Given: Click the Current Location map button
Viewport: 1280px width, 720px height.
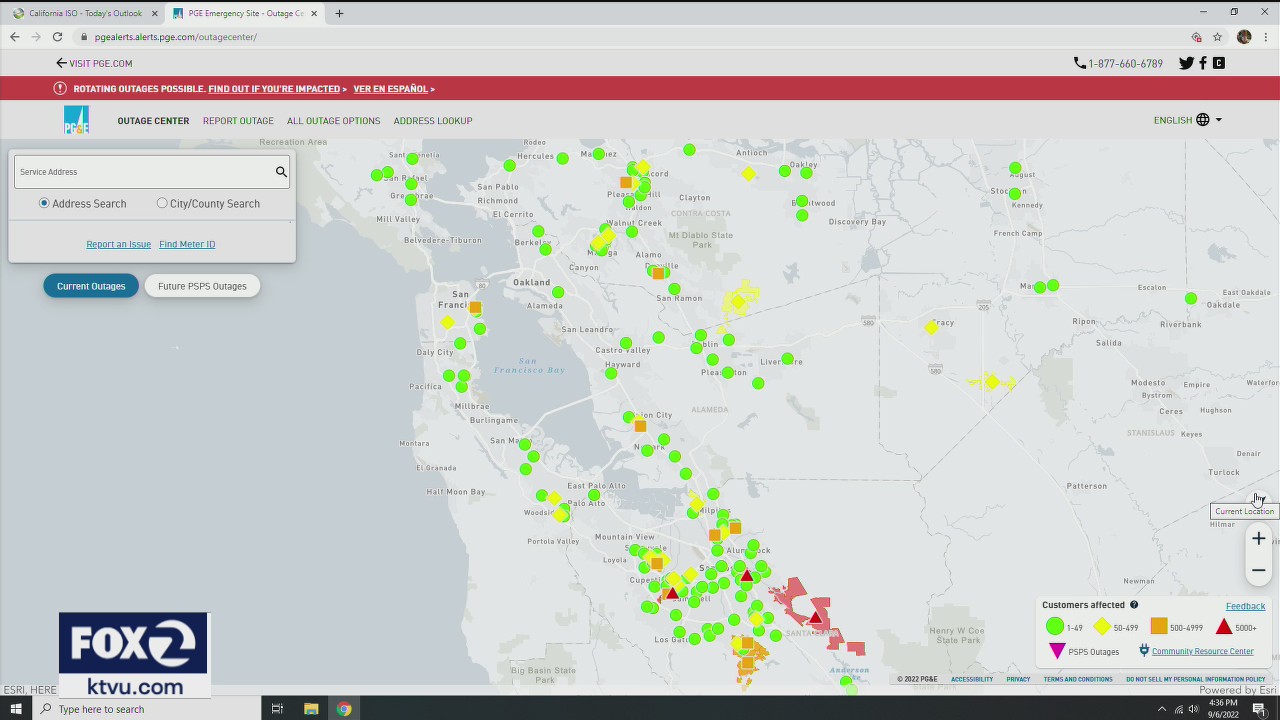Looking at the screenshot, I should point(1259,499).
